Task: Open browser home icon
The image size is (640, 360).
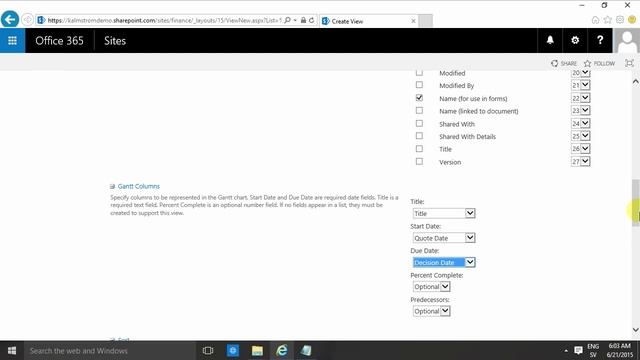Action: point(595,20)
